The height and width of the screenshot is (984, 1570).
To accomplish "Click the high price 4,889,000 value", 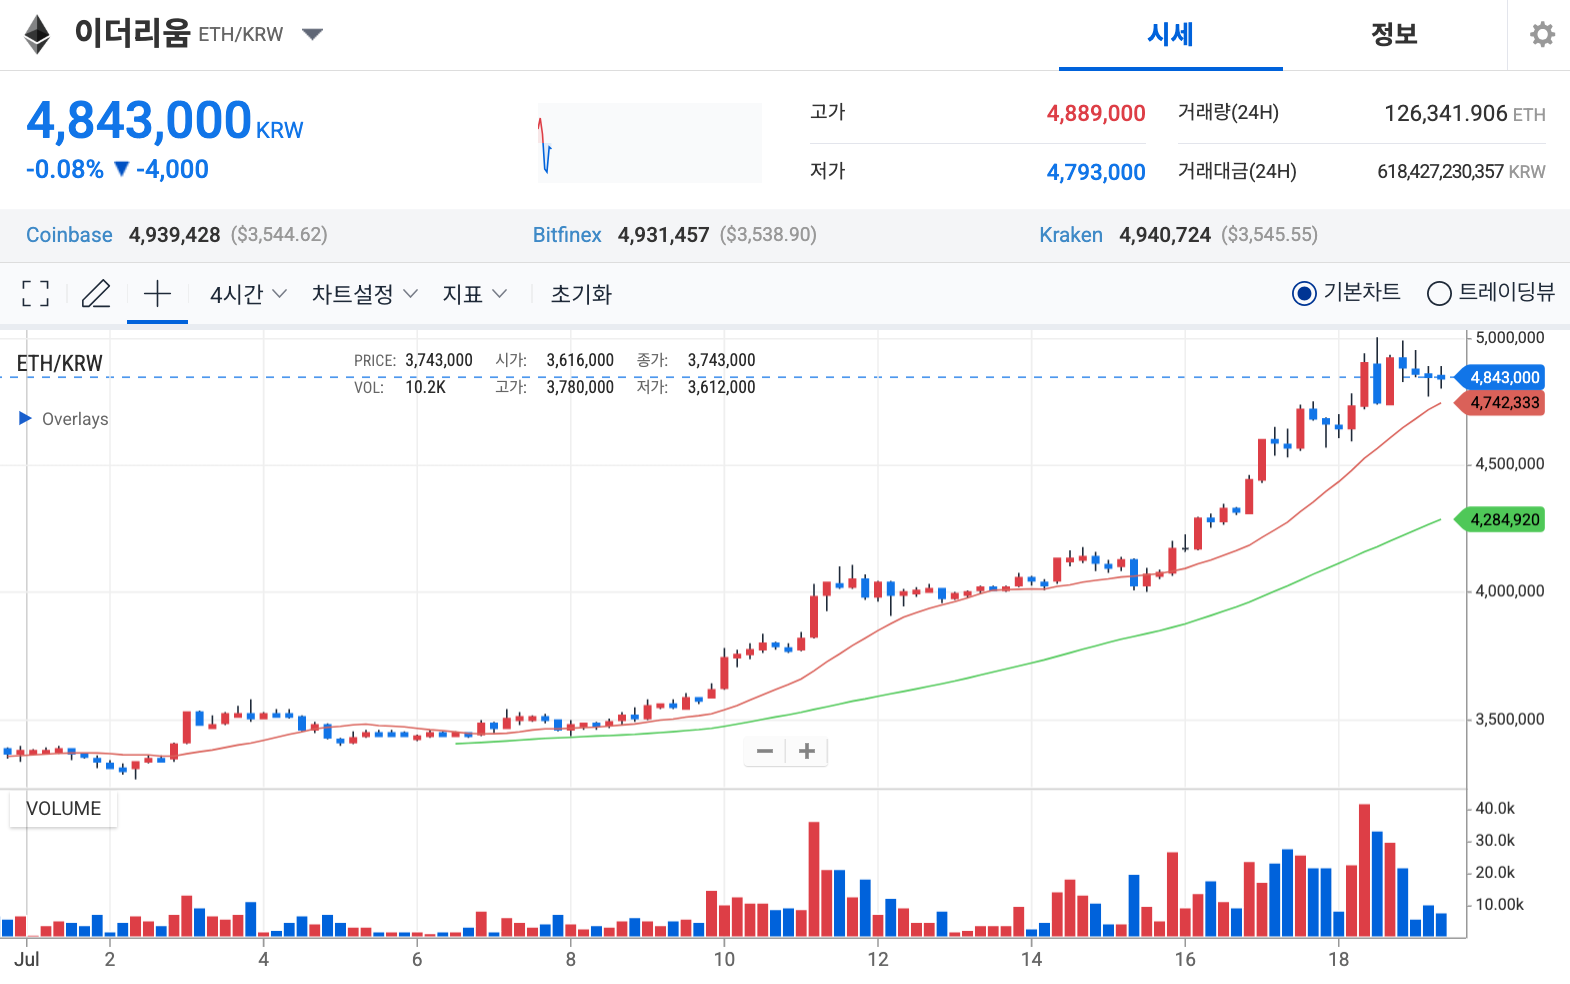I will click(x=1096, y=114).
